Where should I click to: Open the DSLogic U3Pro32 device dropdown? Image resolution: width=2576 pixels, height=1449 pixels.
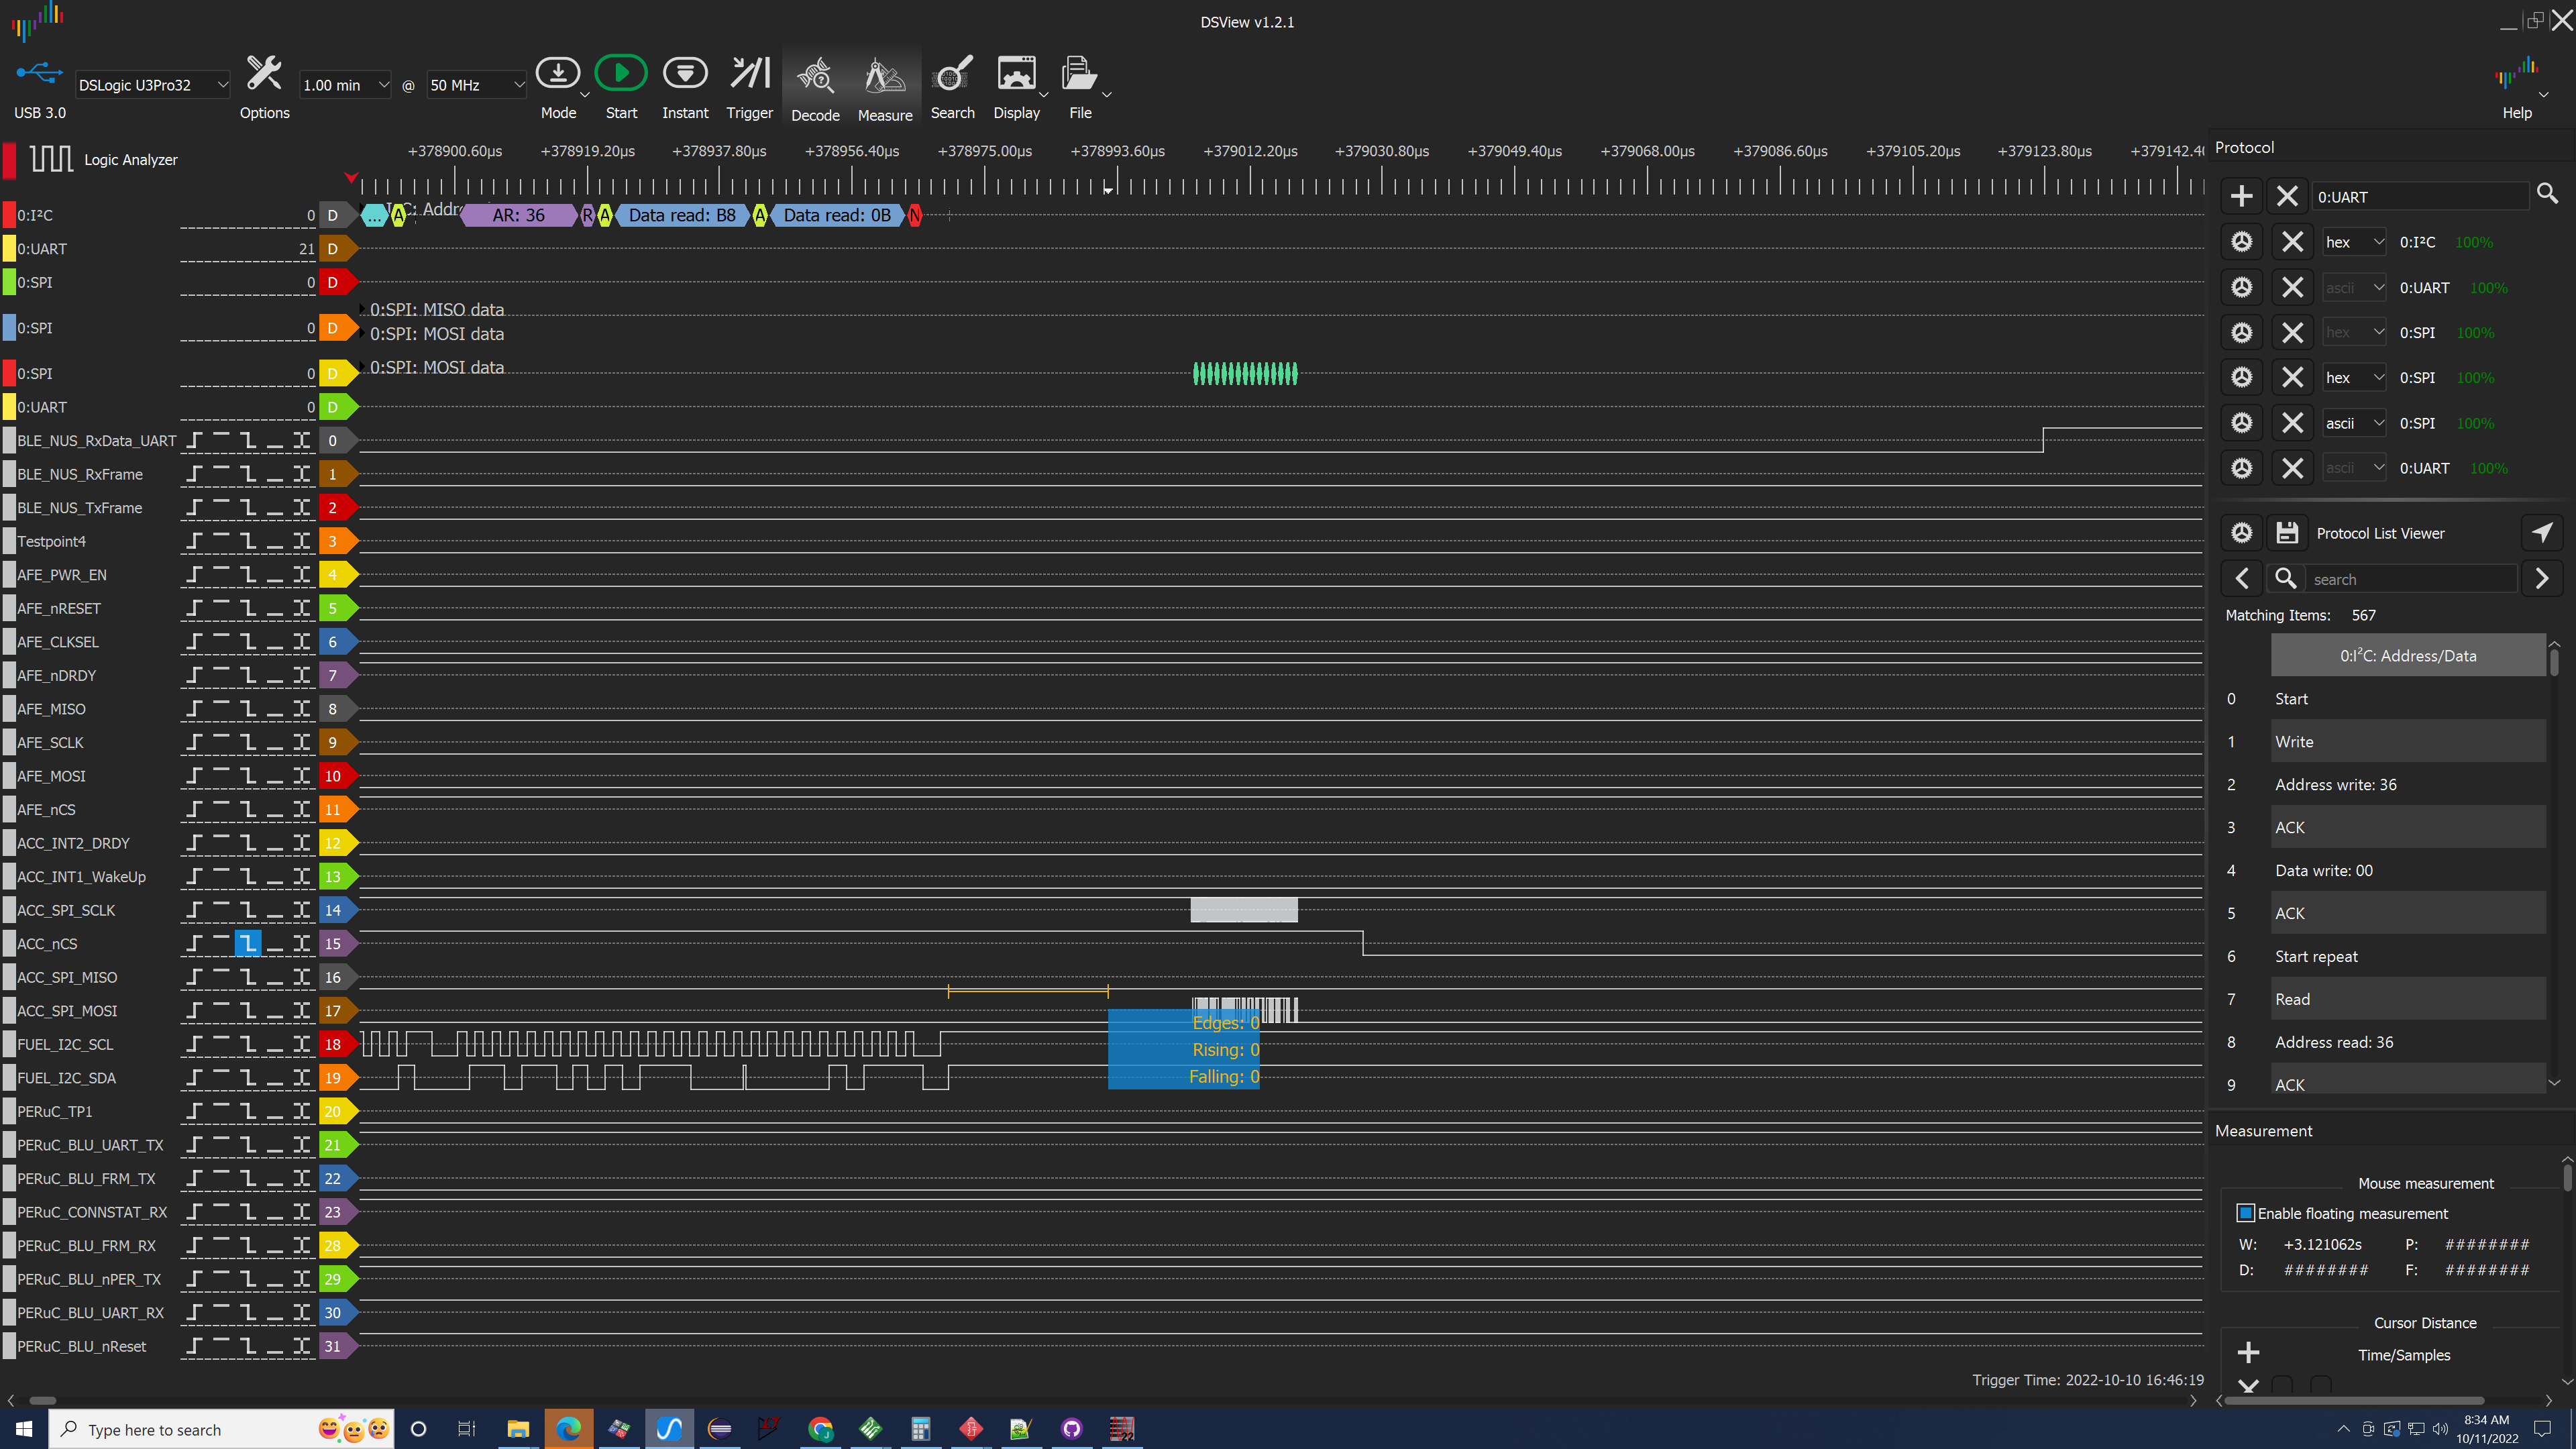pos(152,85)
